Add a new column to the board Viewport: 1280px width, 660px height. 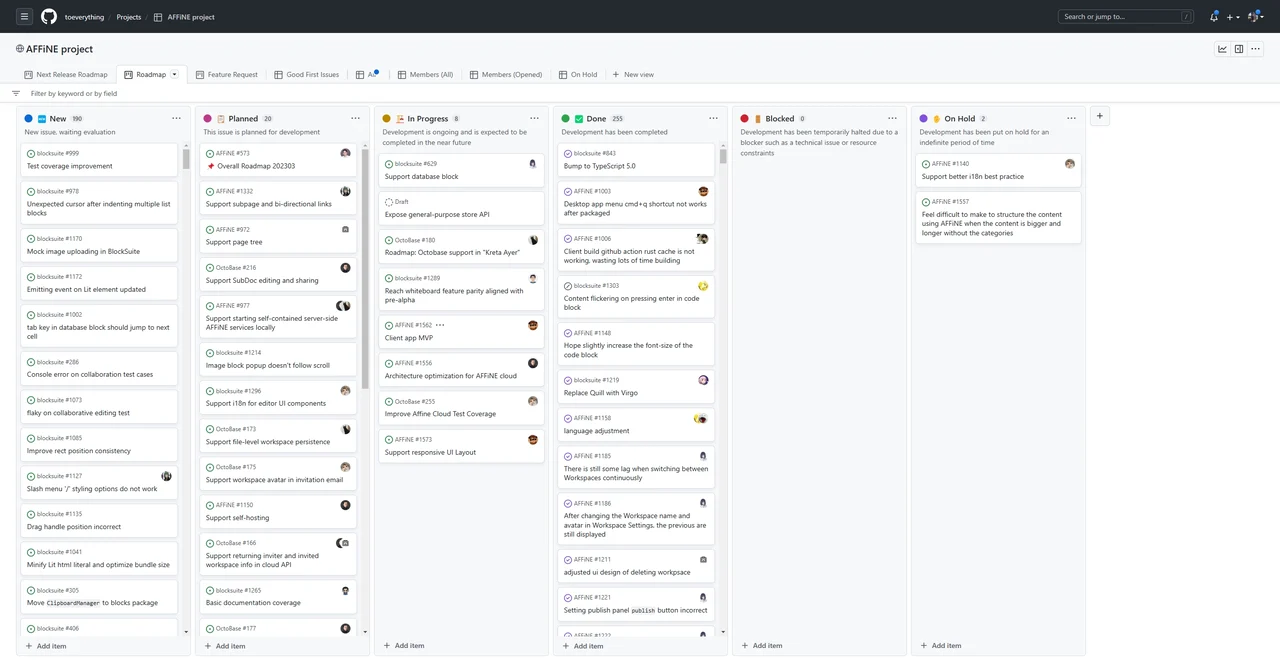[x=1099, y=116]
